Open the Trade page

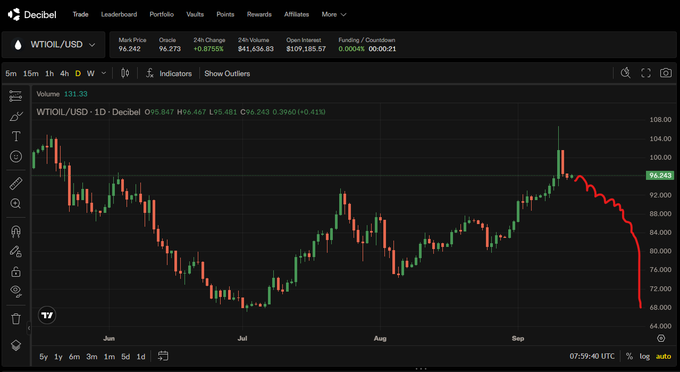[80, 14]
